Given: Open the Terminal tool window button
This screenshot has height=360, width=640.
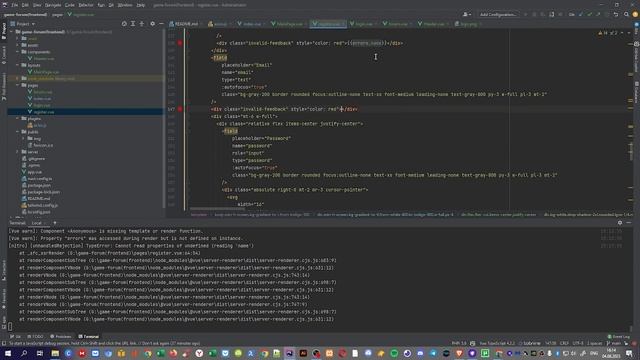Looking at the screenshot, I should point(89,337).
